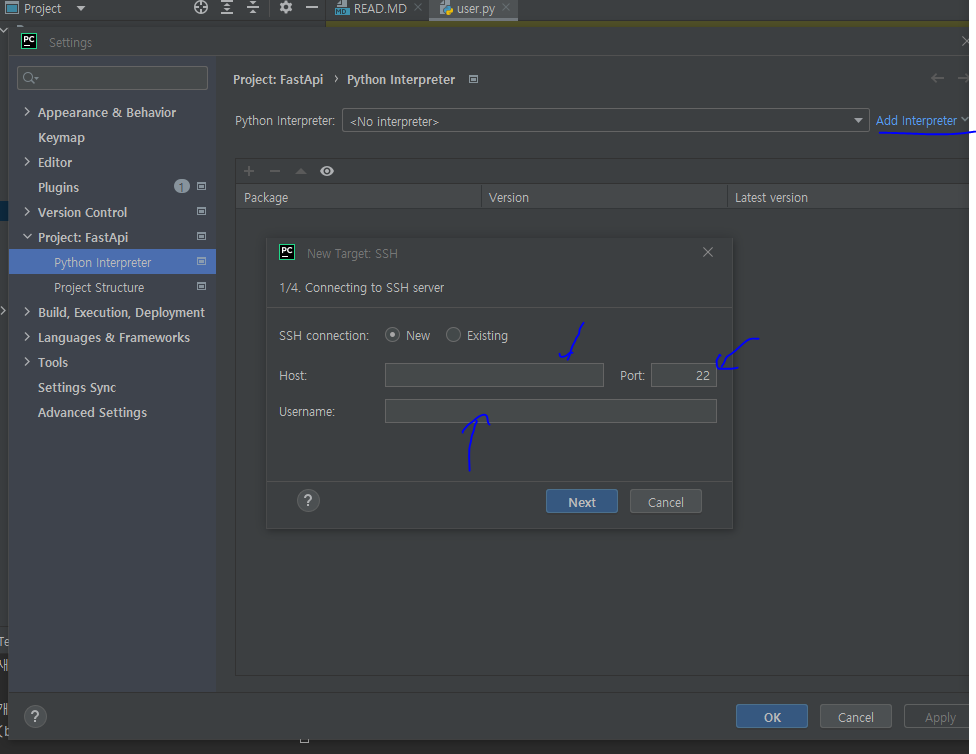Viewport: 976px width, 754px height.
Task: Open Advanced Settings page
Action: pyautogui.click(x=92, y=412)
